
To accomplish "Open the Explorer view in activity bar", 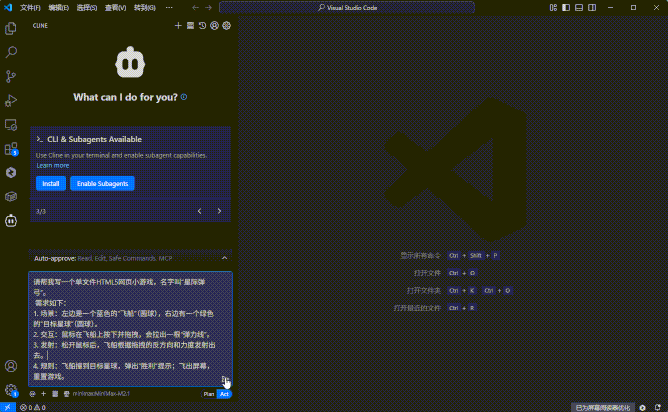I will point(11,28).
